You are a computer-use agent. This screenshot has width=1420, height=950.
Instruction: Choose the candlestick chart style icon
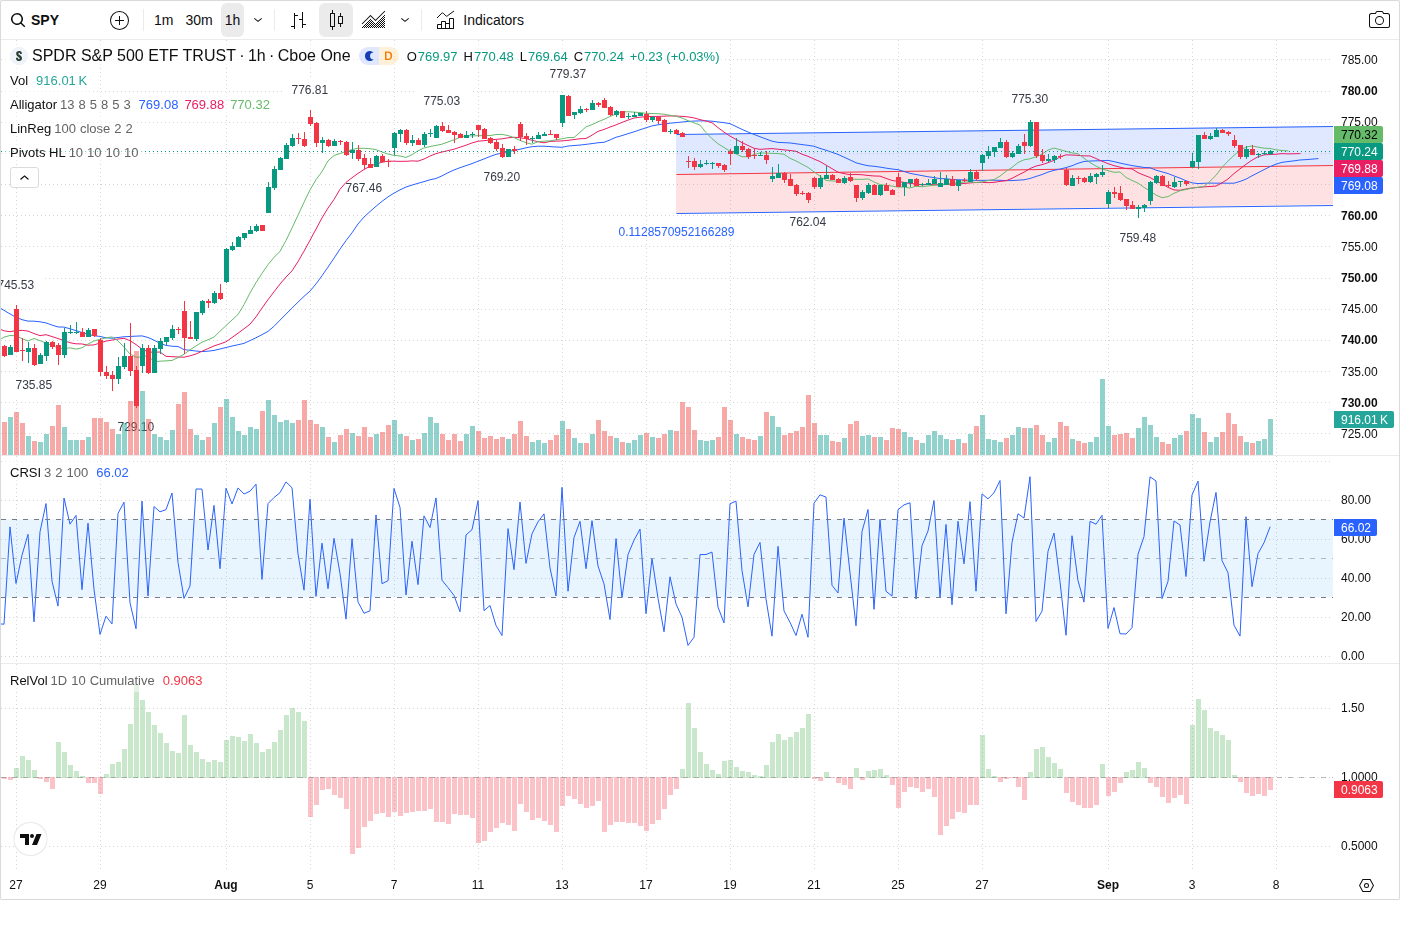[x=336, y=20]
